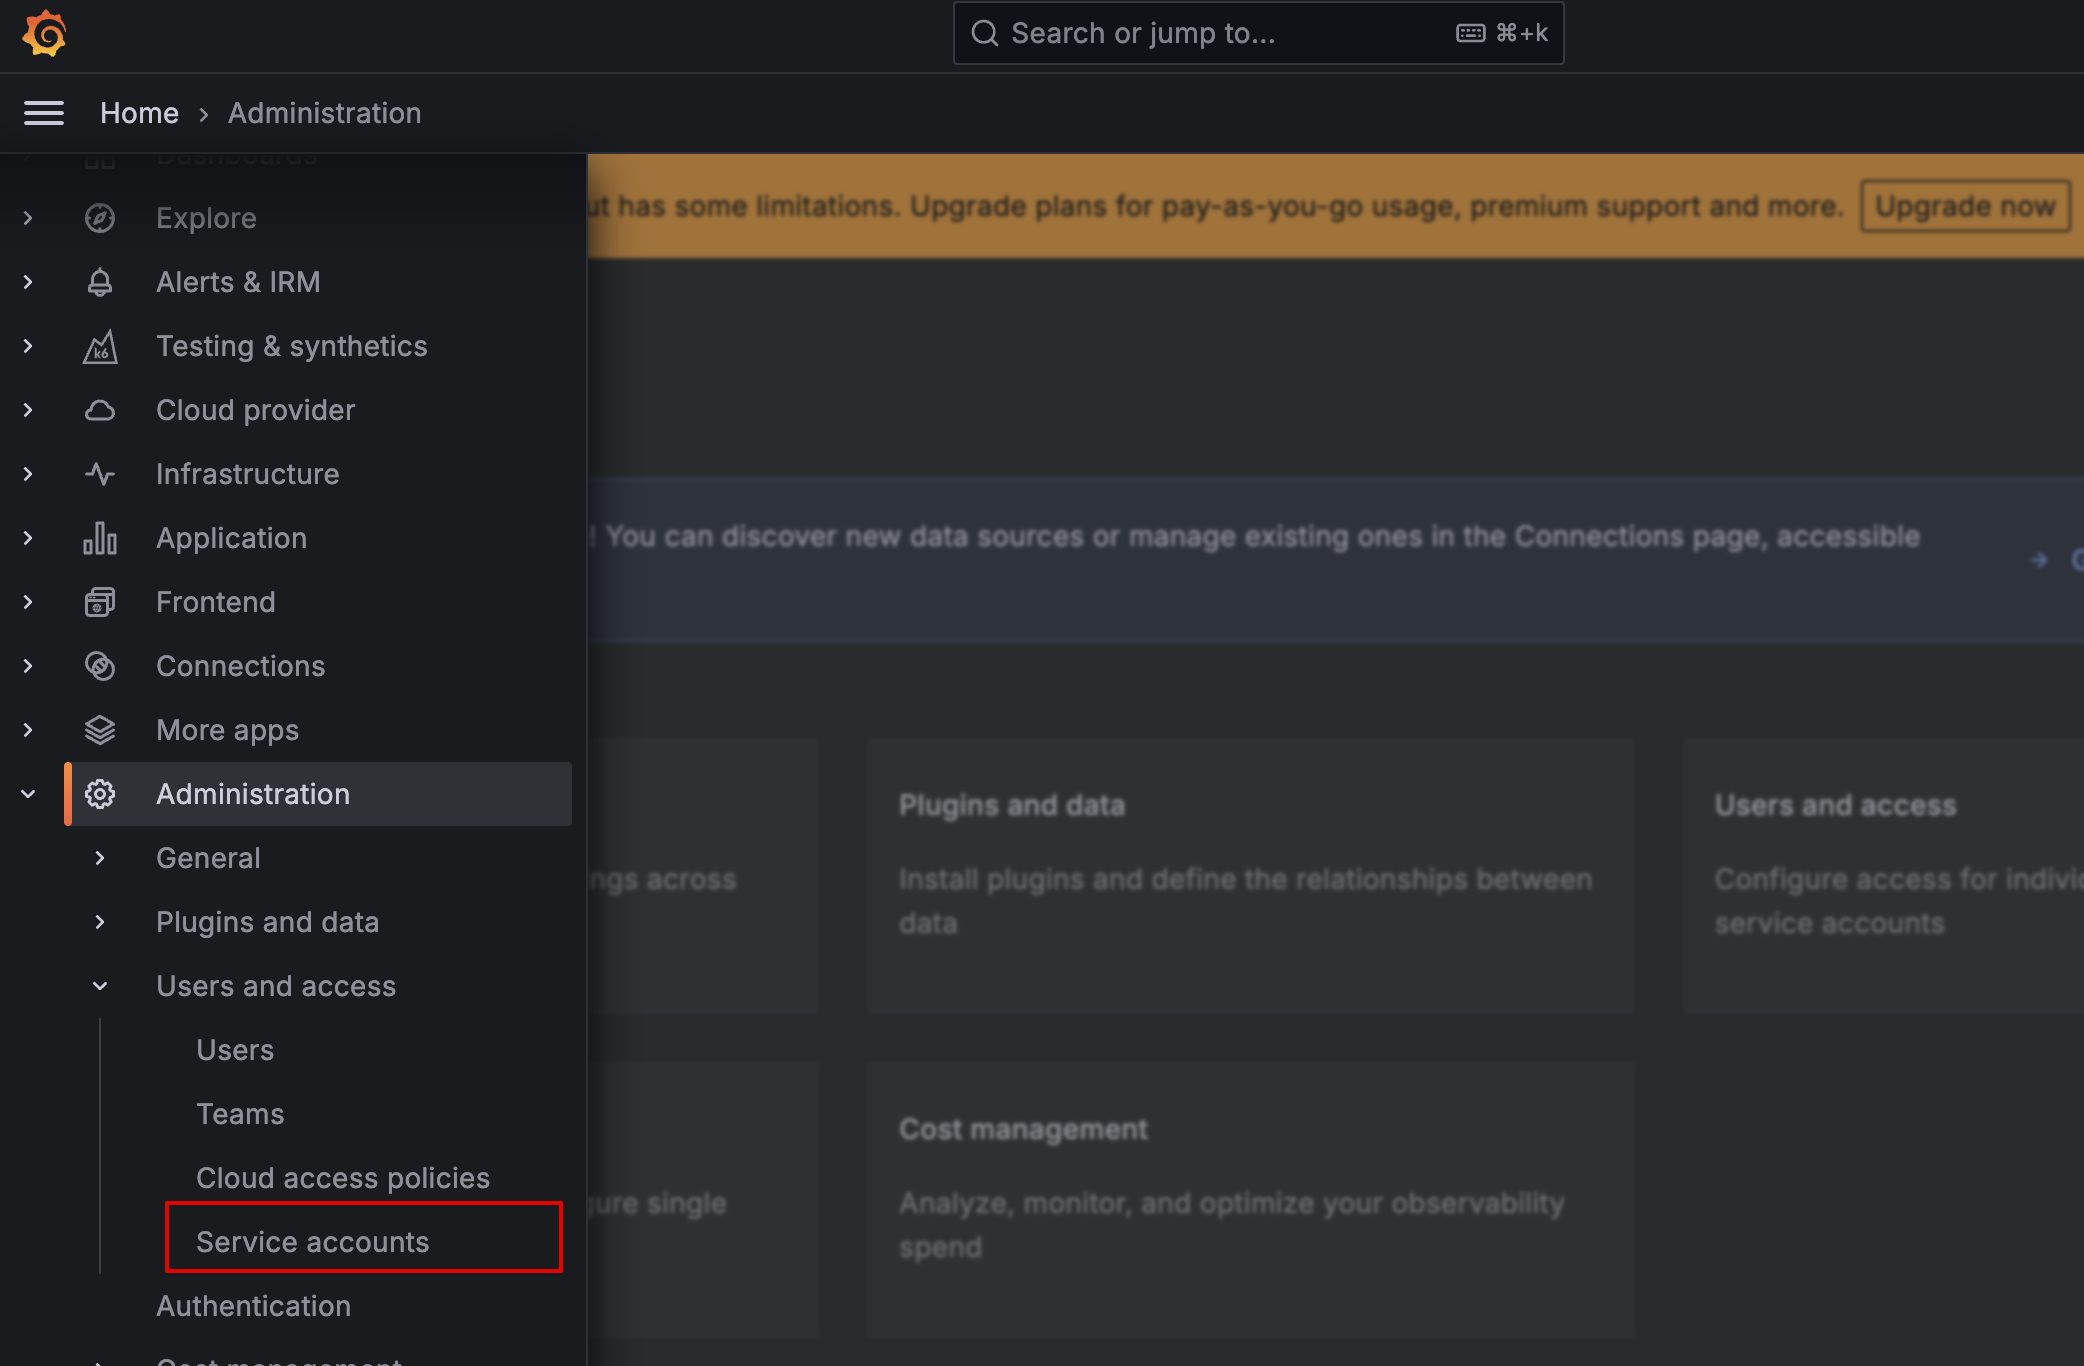Click the Cloud provider cloud icon
This screenshot has width=2084, height=1366.
(x=100, y=410)
